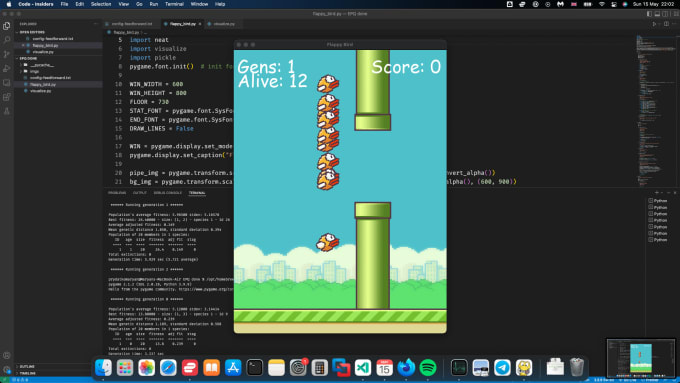Open the Search view in activity bar
Viewport: 680px width, 383px height.
tap(7, 40)
